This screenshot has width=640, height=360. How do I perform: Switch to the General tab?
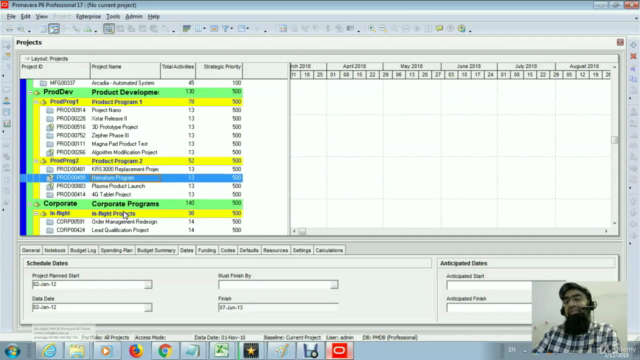pyautogui.click(x=31, y=250)
